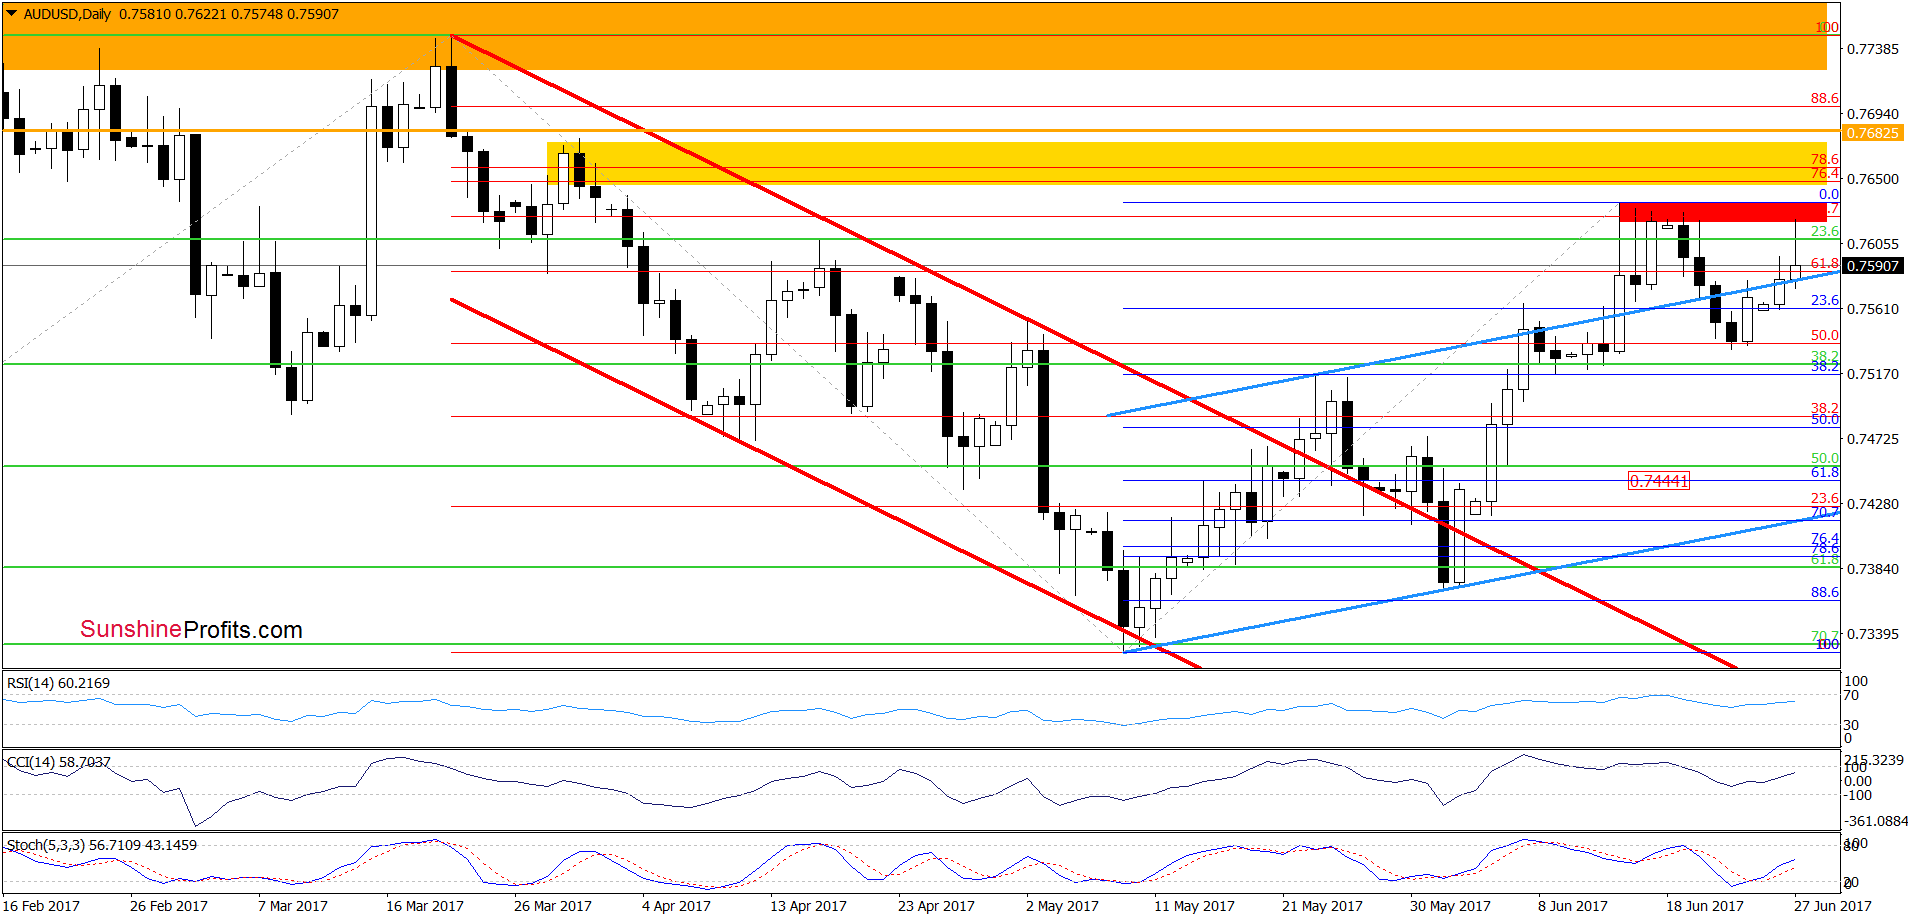
Task: Click the CCI(14) 58.7037 indicator label
Action: point(58,762)
